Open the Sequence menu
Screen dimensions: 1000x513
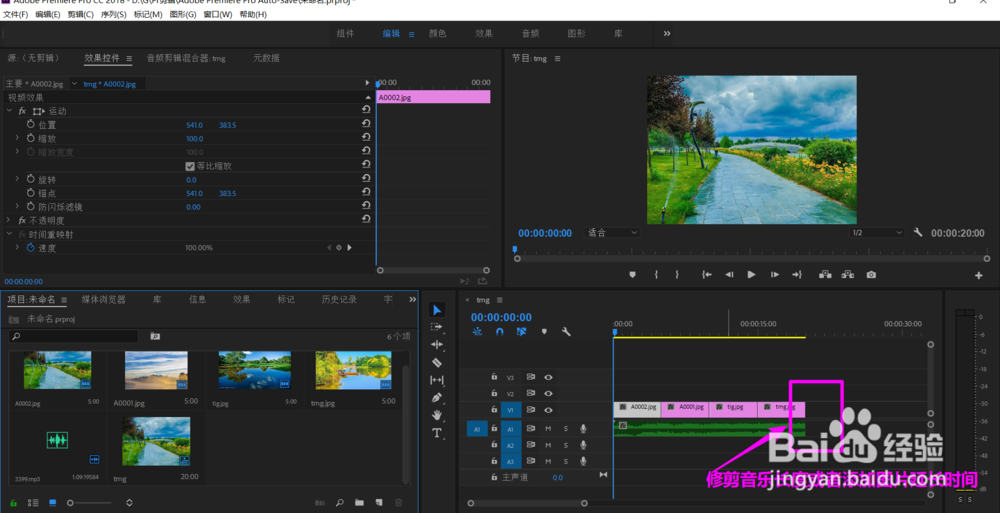click(x=114, y=14)
